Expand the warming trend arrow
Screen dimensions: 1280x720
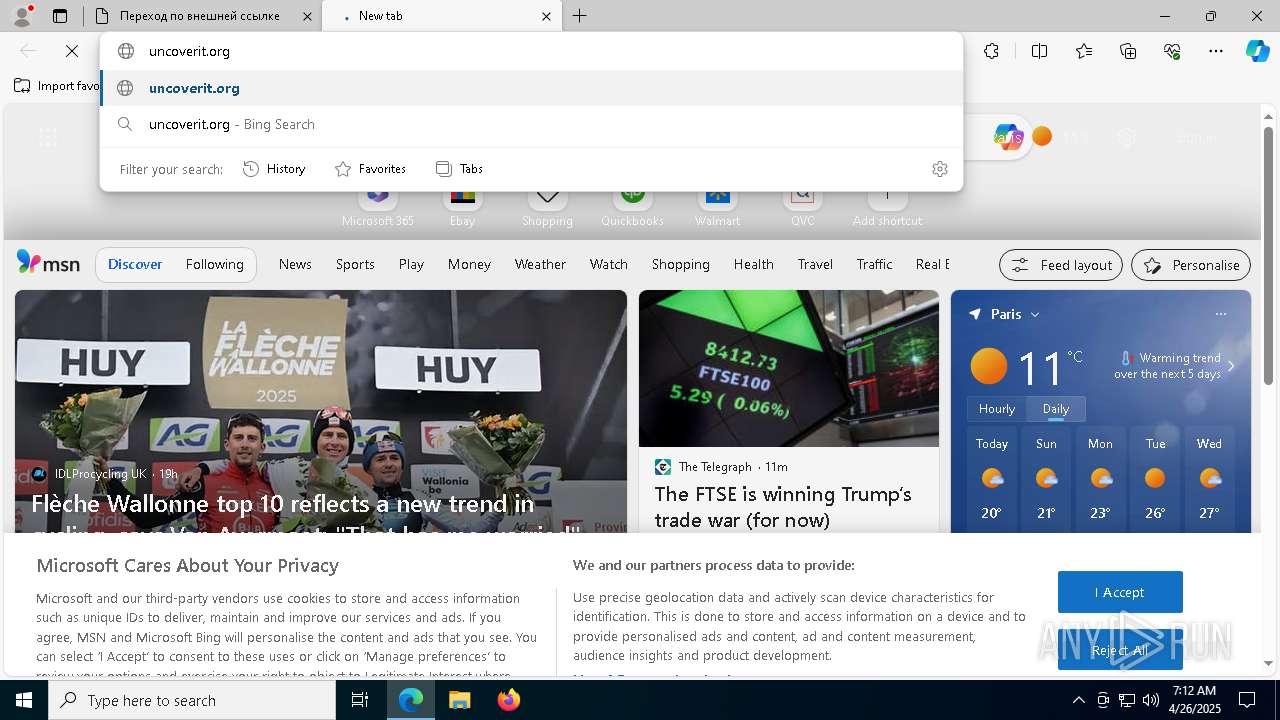(x=1231, y=366)
